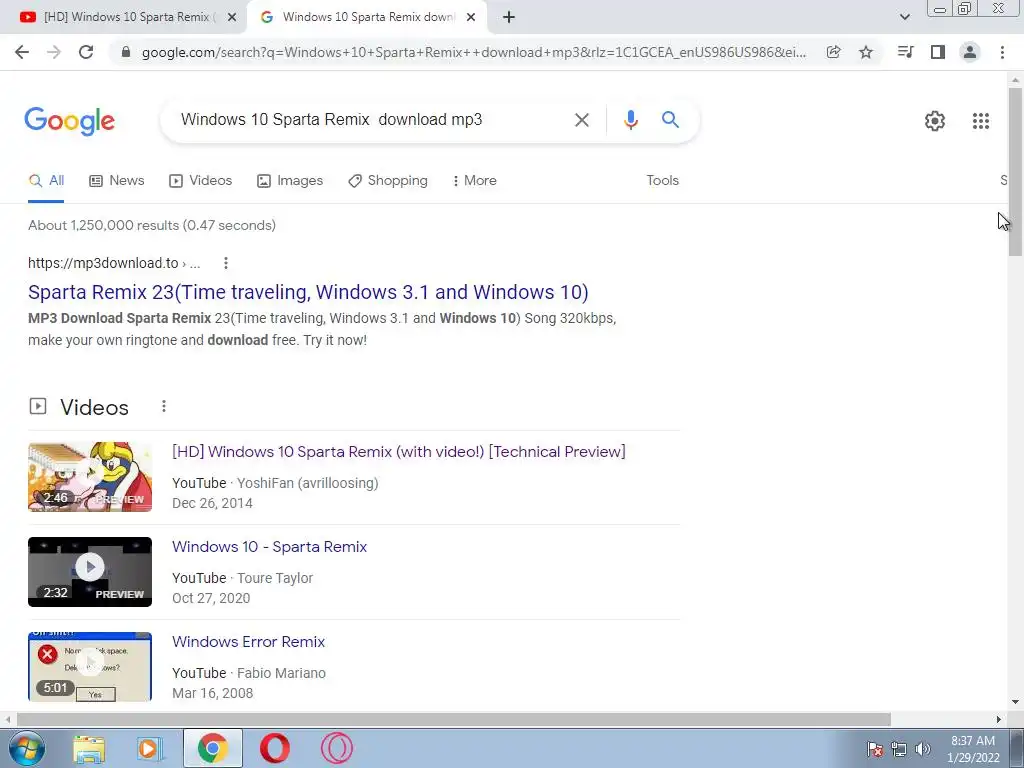The image size is (1024, 768).
Task: Open the Tools search options
Action: coord(663,181)
